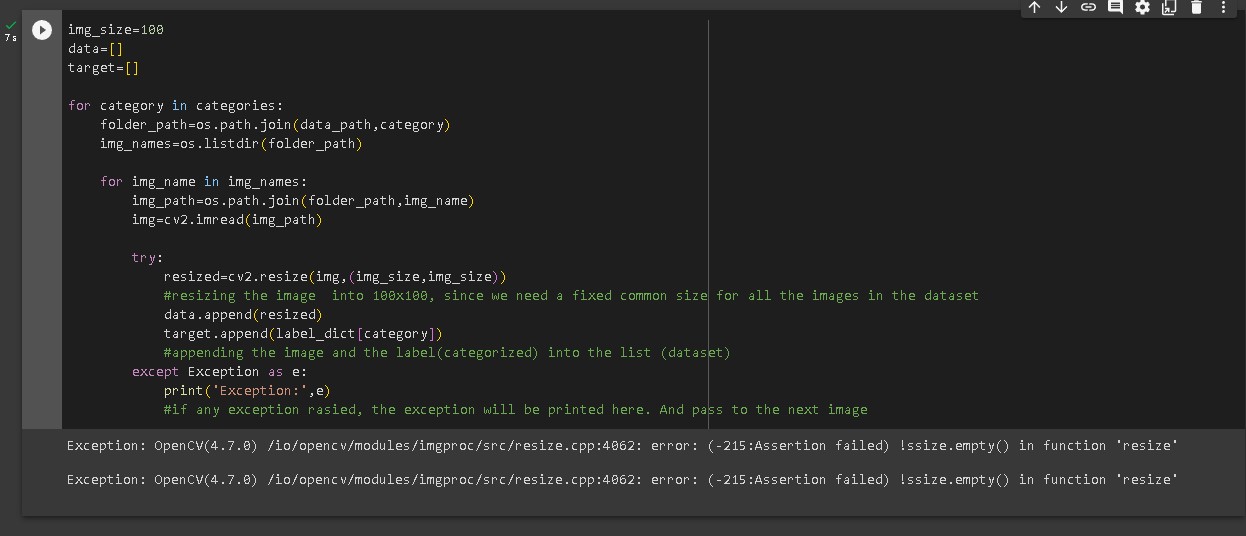Copy link to cell via link icon
Image resolution: width=1246 pixels, height=536 pixels.
[x=1088, y=8]
